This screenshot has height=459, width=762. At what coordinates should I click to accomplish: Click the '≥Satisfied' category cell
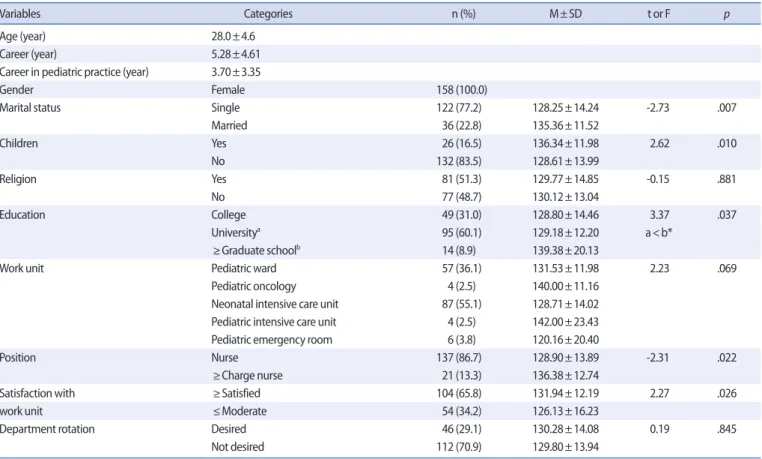pos(236,393)
